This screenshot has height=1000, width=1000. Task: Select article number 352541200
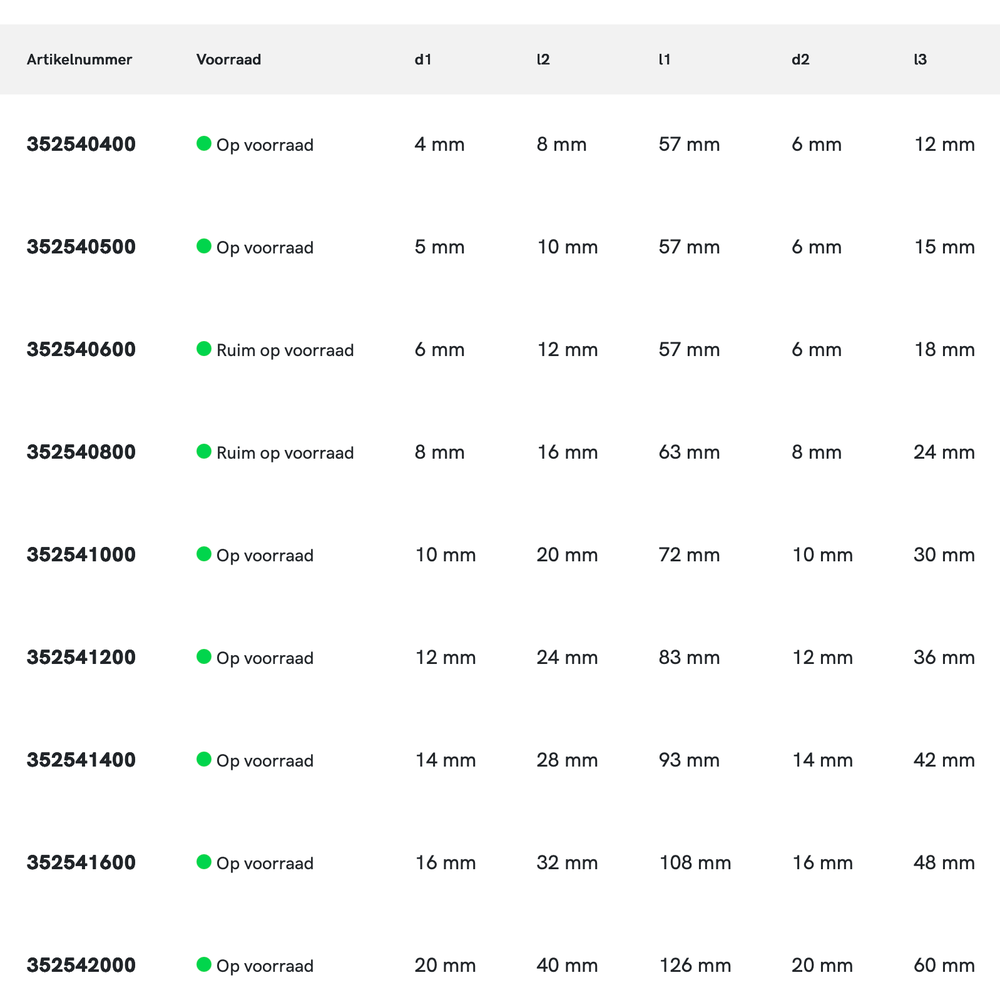81,658
